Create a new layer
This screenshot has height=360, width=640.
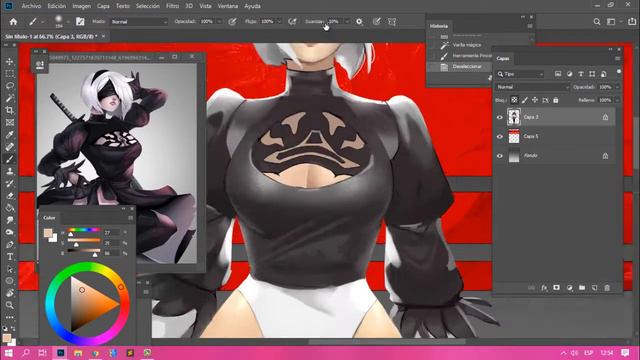[x=595, y=288]
